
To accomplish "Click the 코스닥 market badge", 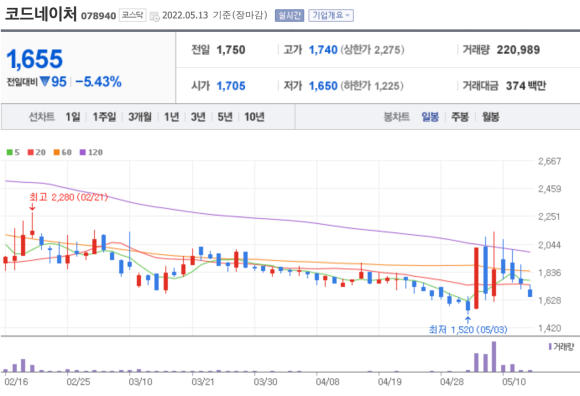I will pos(132,15).
